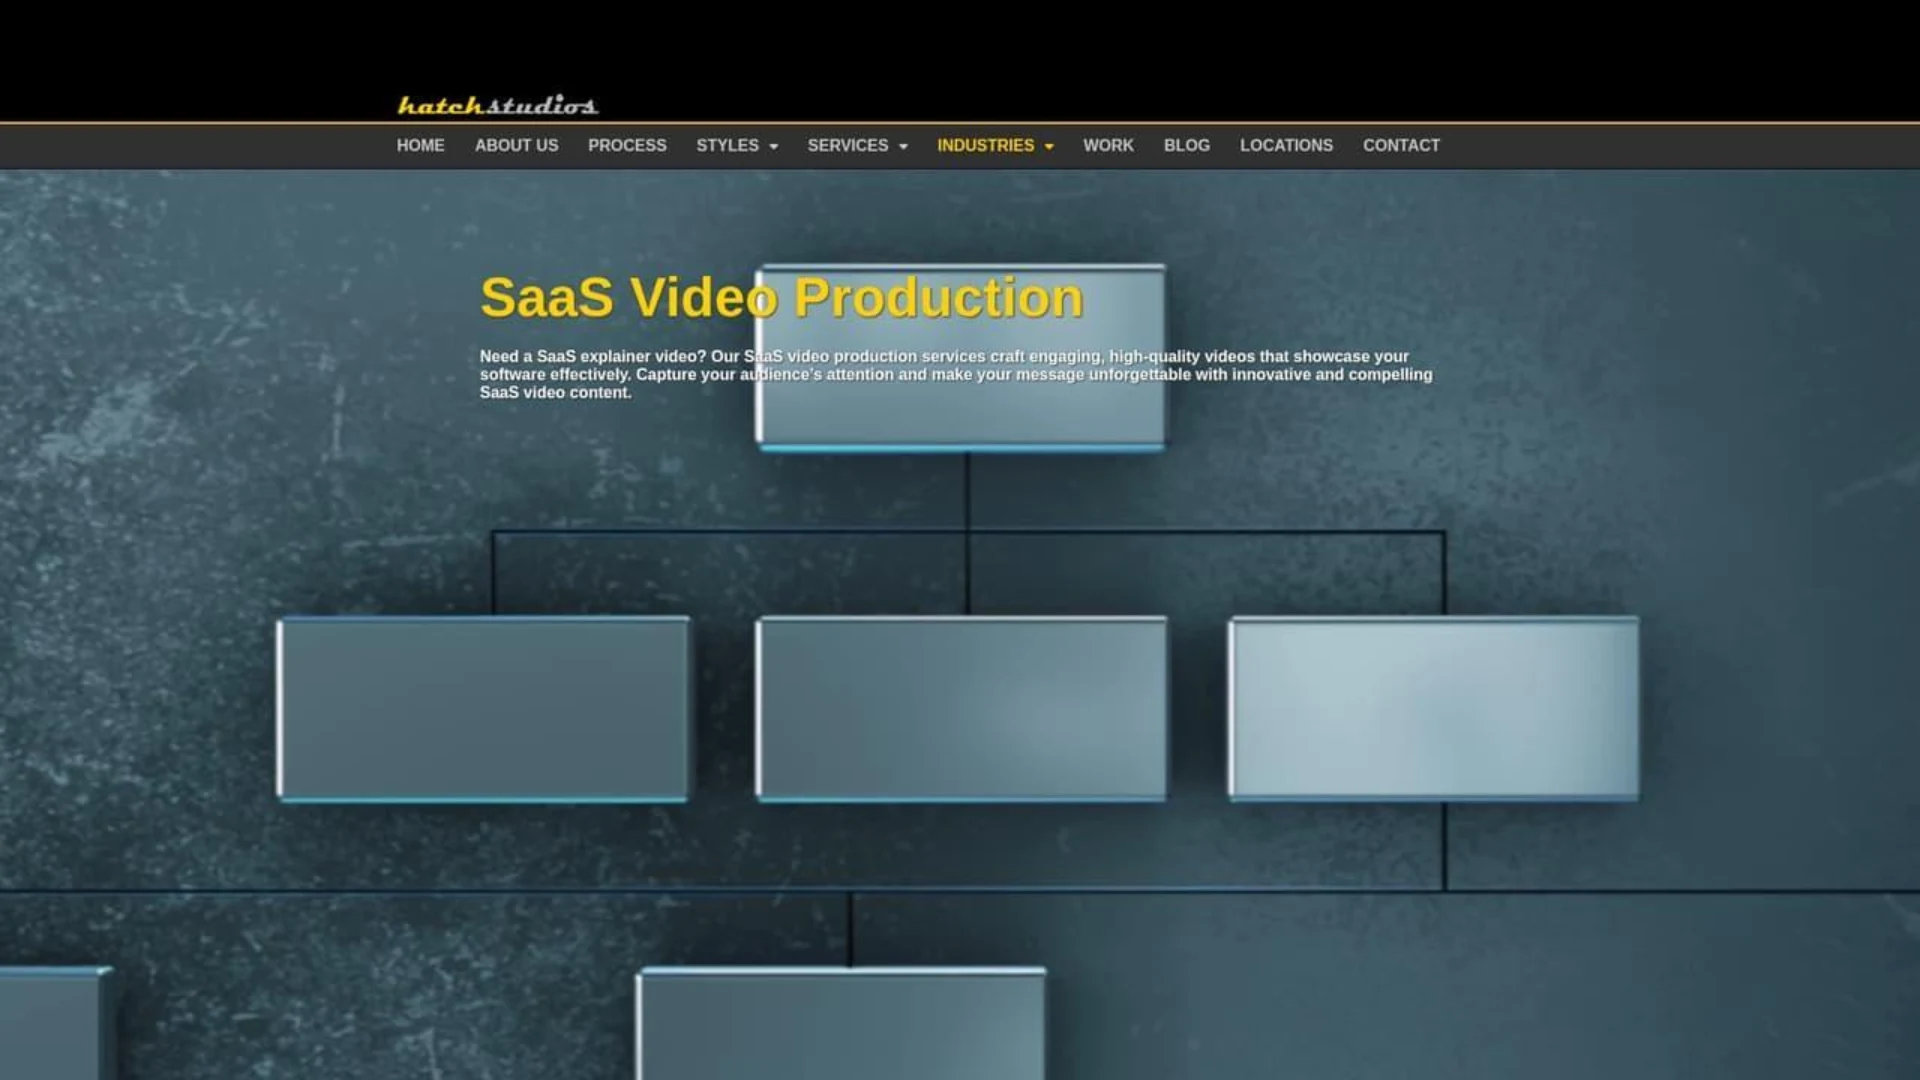The image size is (1920, 1080).
Task: Click the left box in chart's middle row
Action: [x=482, y=709]
